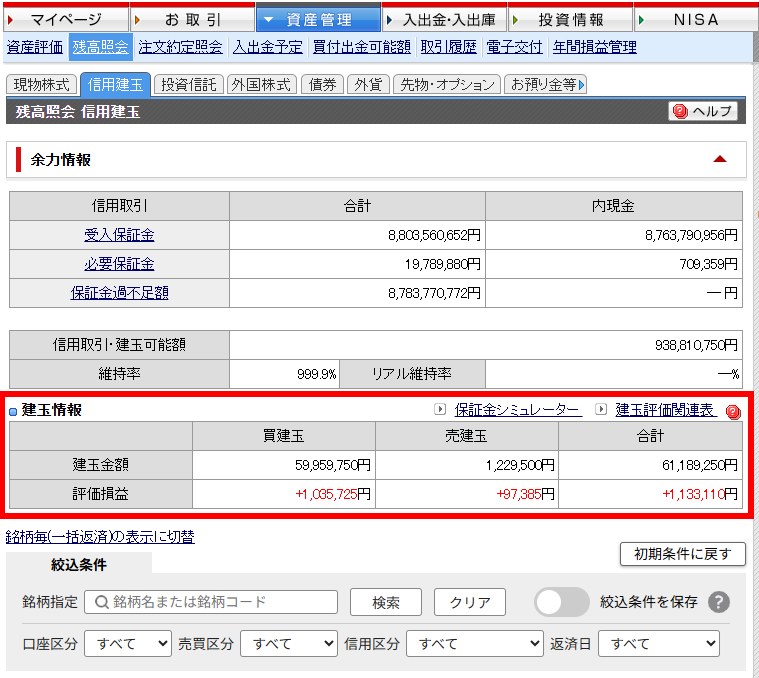
Task: Toggle the 絞込条件を保存 switch
Action: (x=562, y=602)
